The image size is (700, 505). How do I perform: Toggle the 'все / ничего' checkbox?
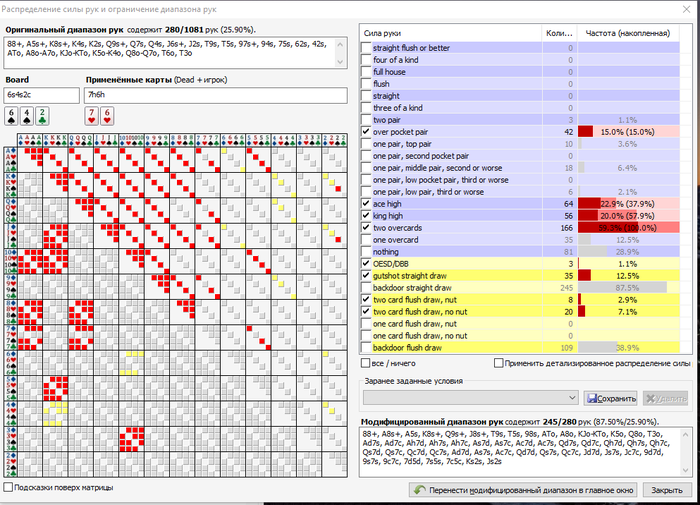(366, 363)
